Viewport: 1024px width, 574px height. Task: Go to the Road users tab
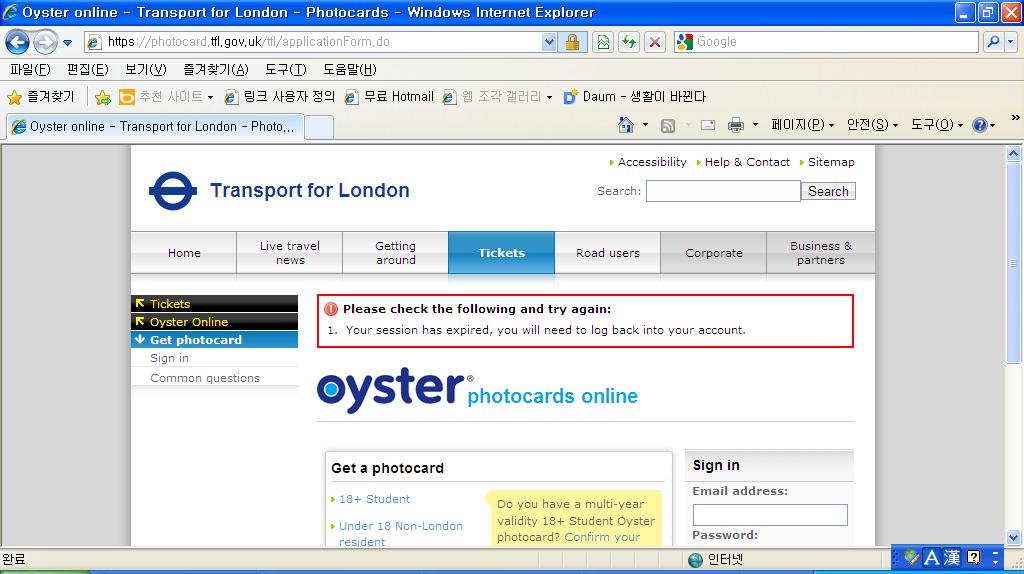607,253
